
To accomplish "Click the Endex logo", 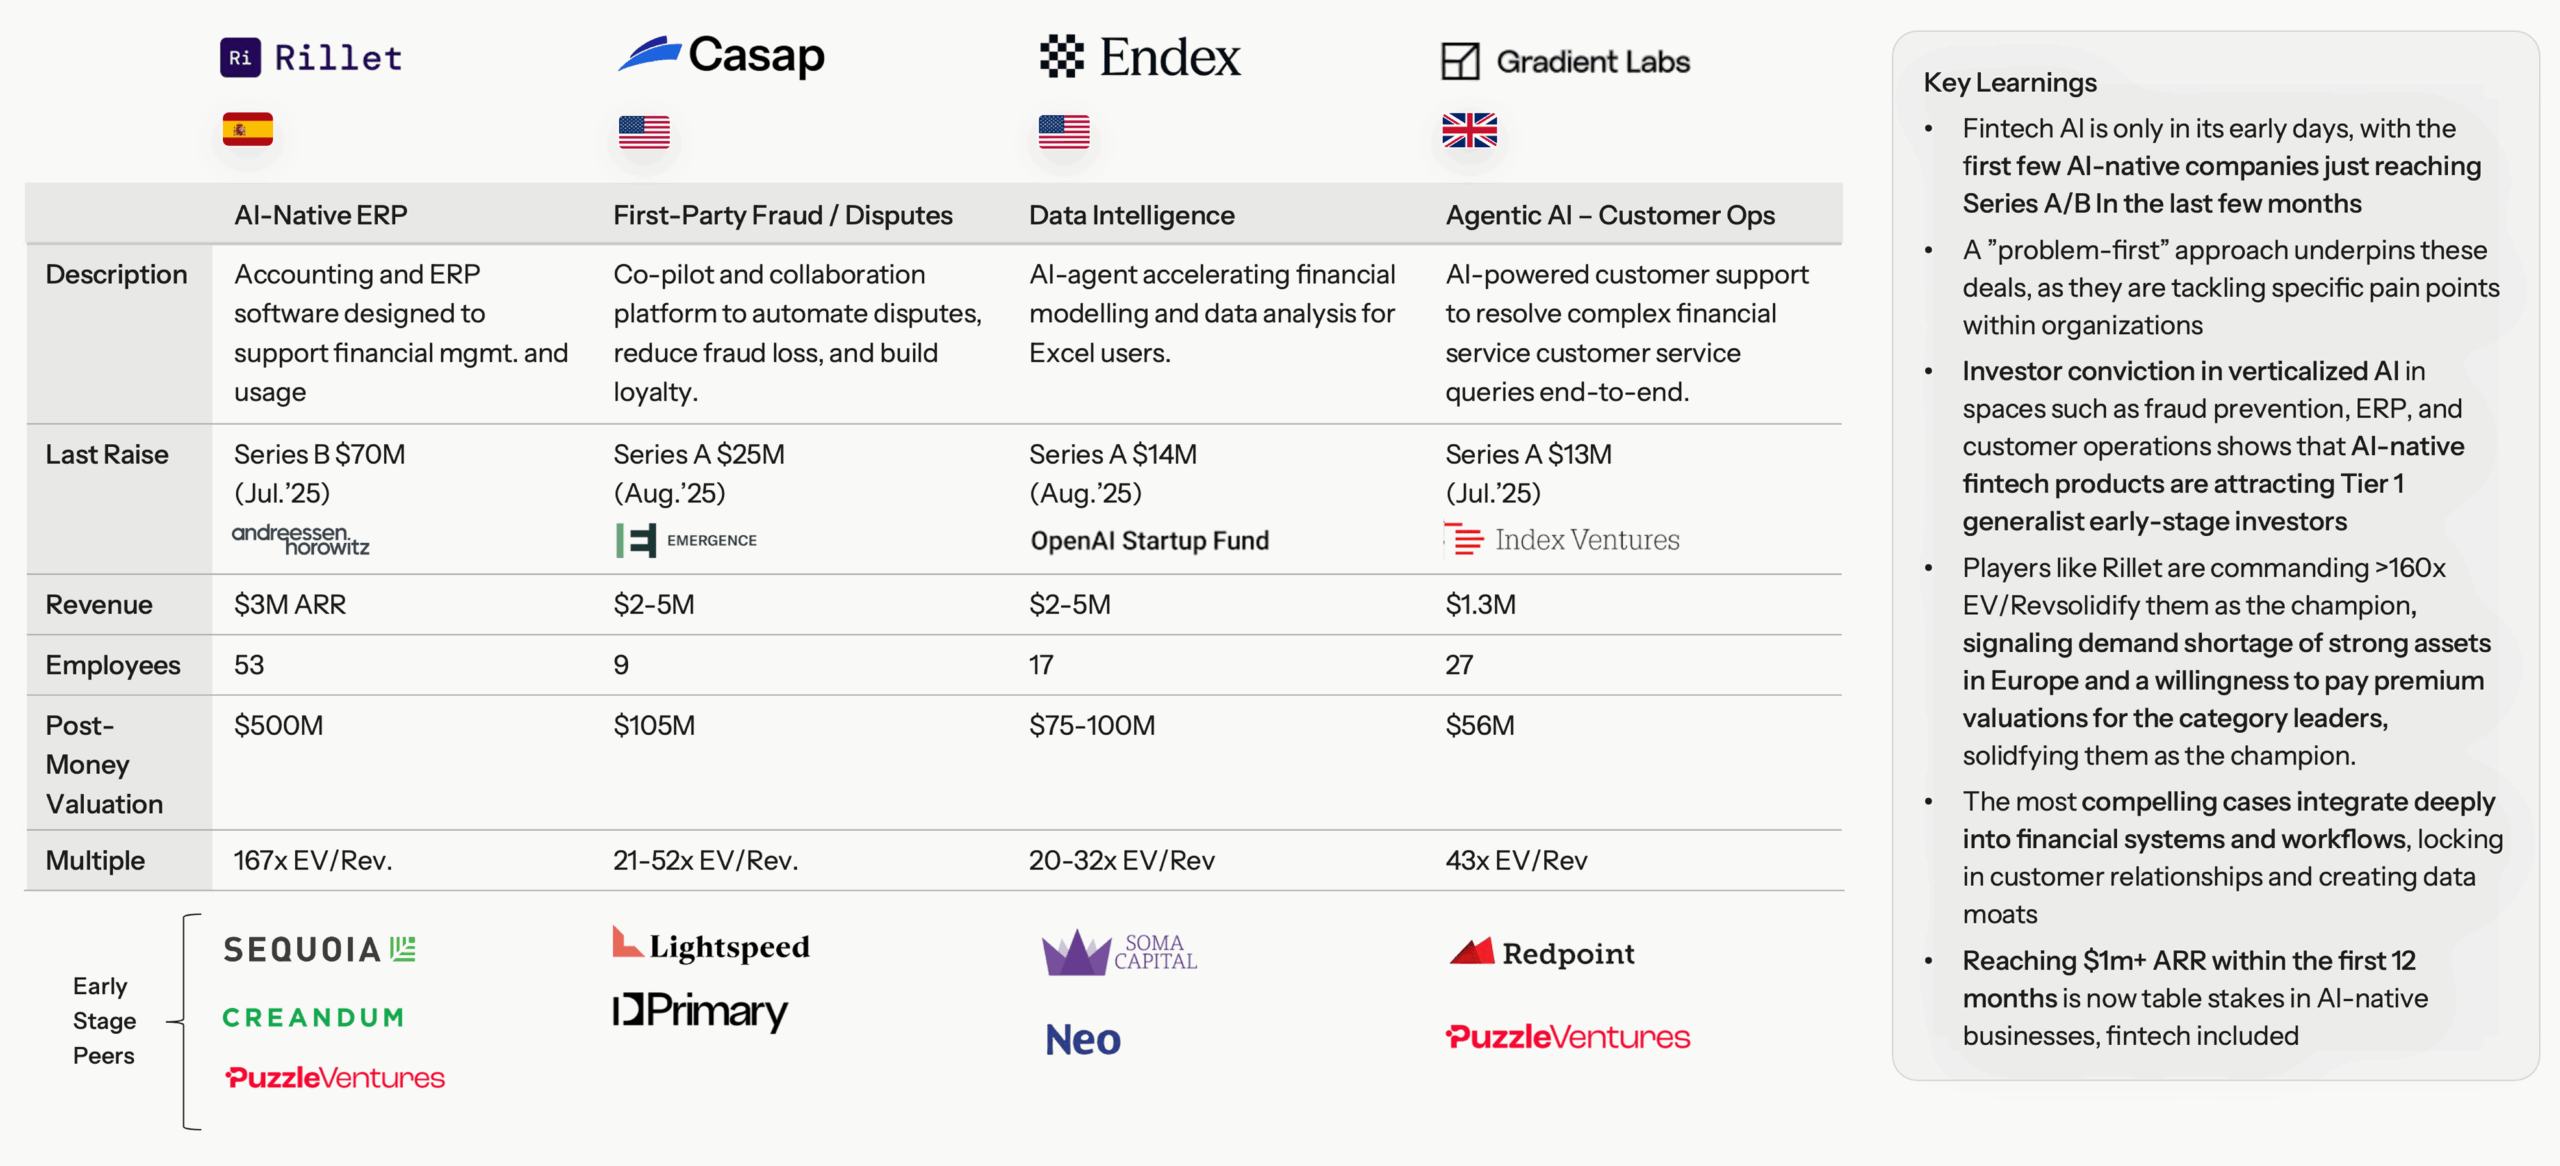I will pyautogui.click(x=1140, y=57).
